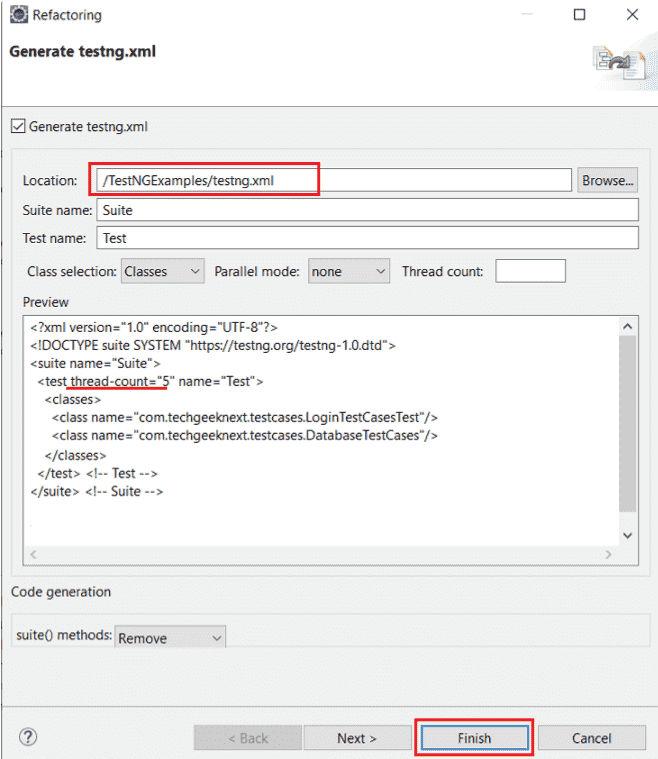Click the closing </test> line in preview
The image size is (658, 759).
coord(98,473)
